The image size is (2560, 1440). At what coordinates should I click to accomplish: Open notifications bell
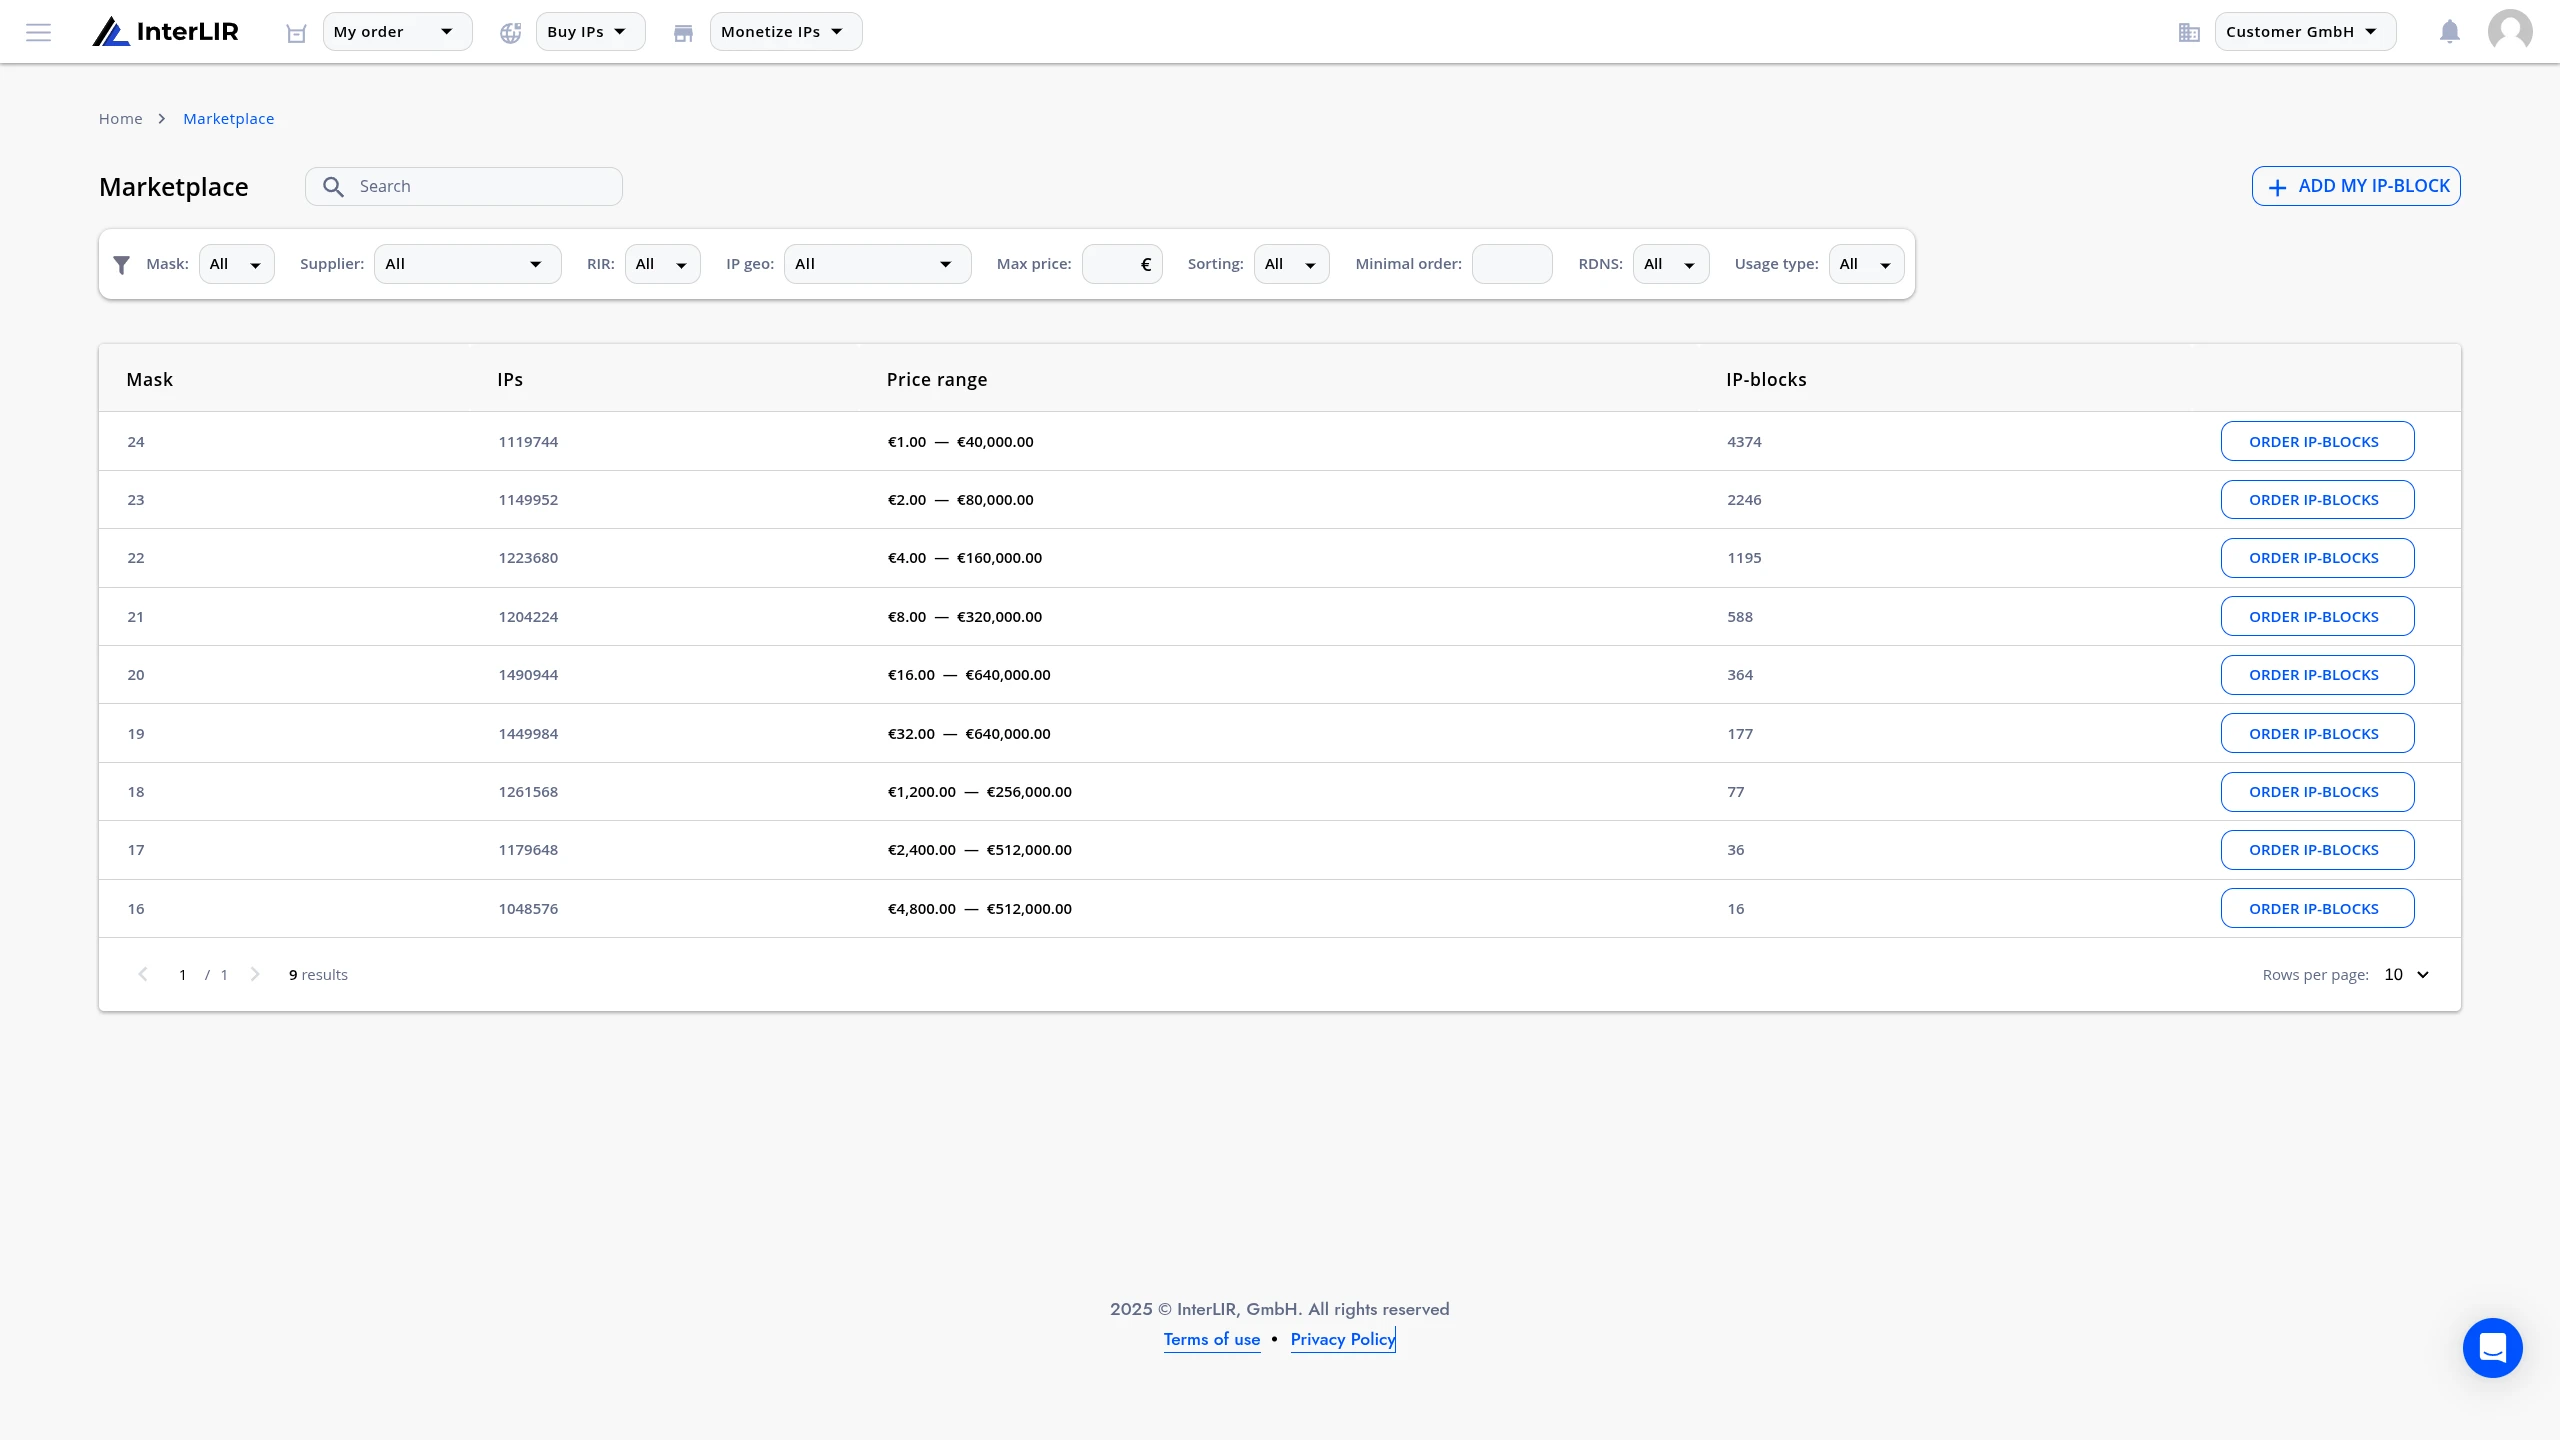click(2450, 32)
